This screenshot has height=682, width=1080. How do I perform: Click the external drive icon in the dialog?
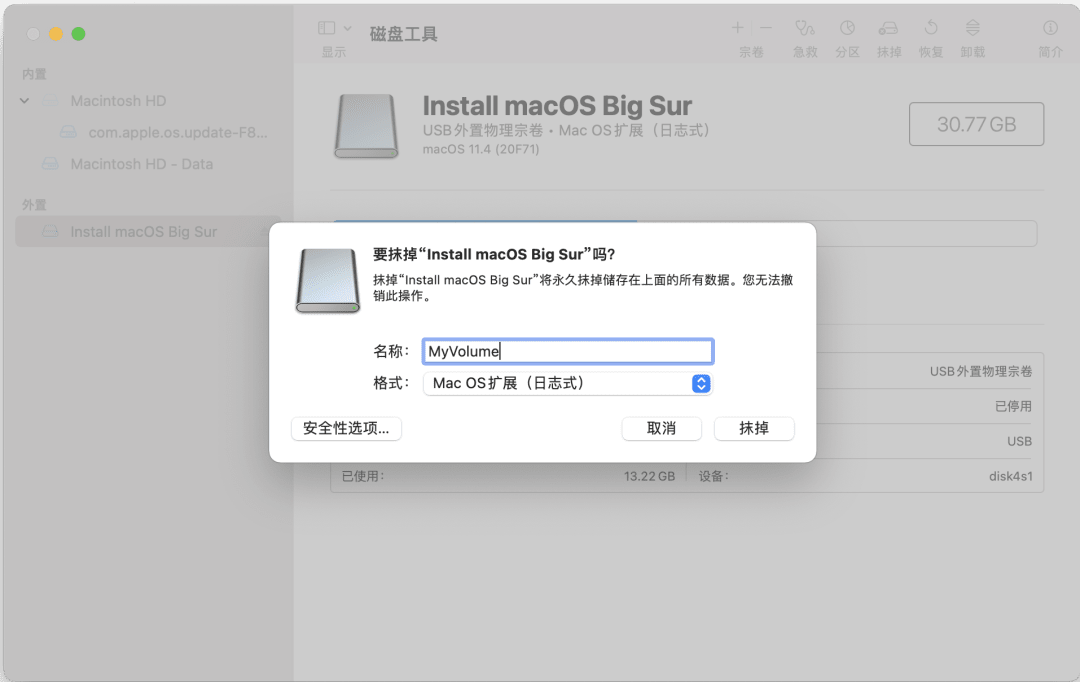pos(327,281)
